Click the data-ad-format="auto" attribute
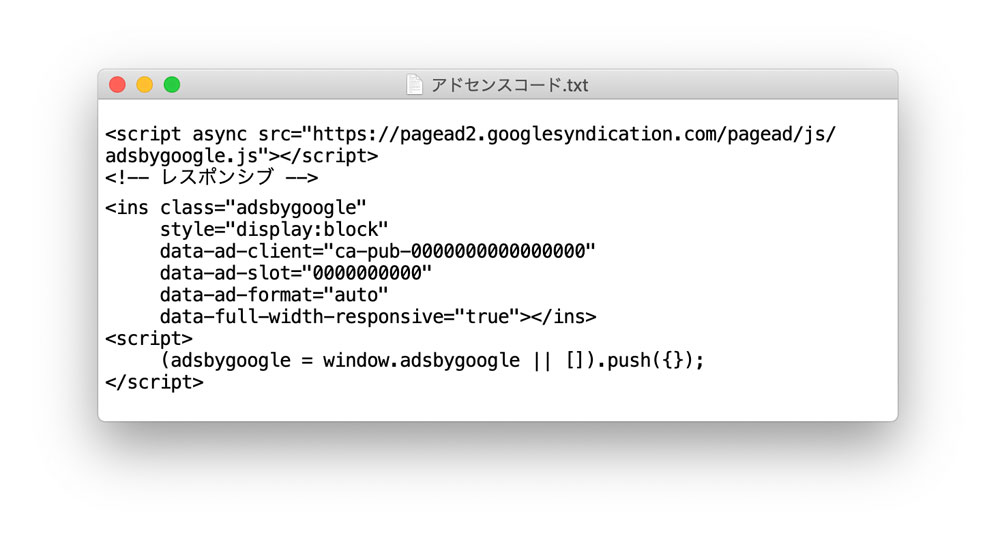Viewport: 1000px width, 544px height. 274,295
